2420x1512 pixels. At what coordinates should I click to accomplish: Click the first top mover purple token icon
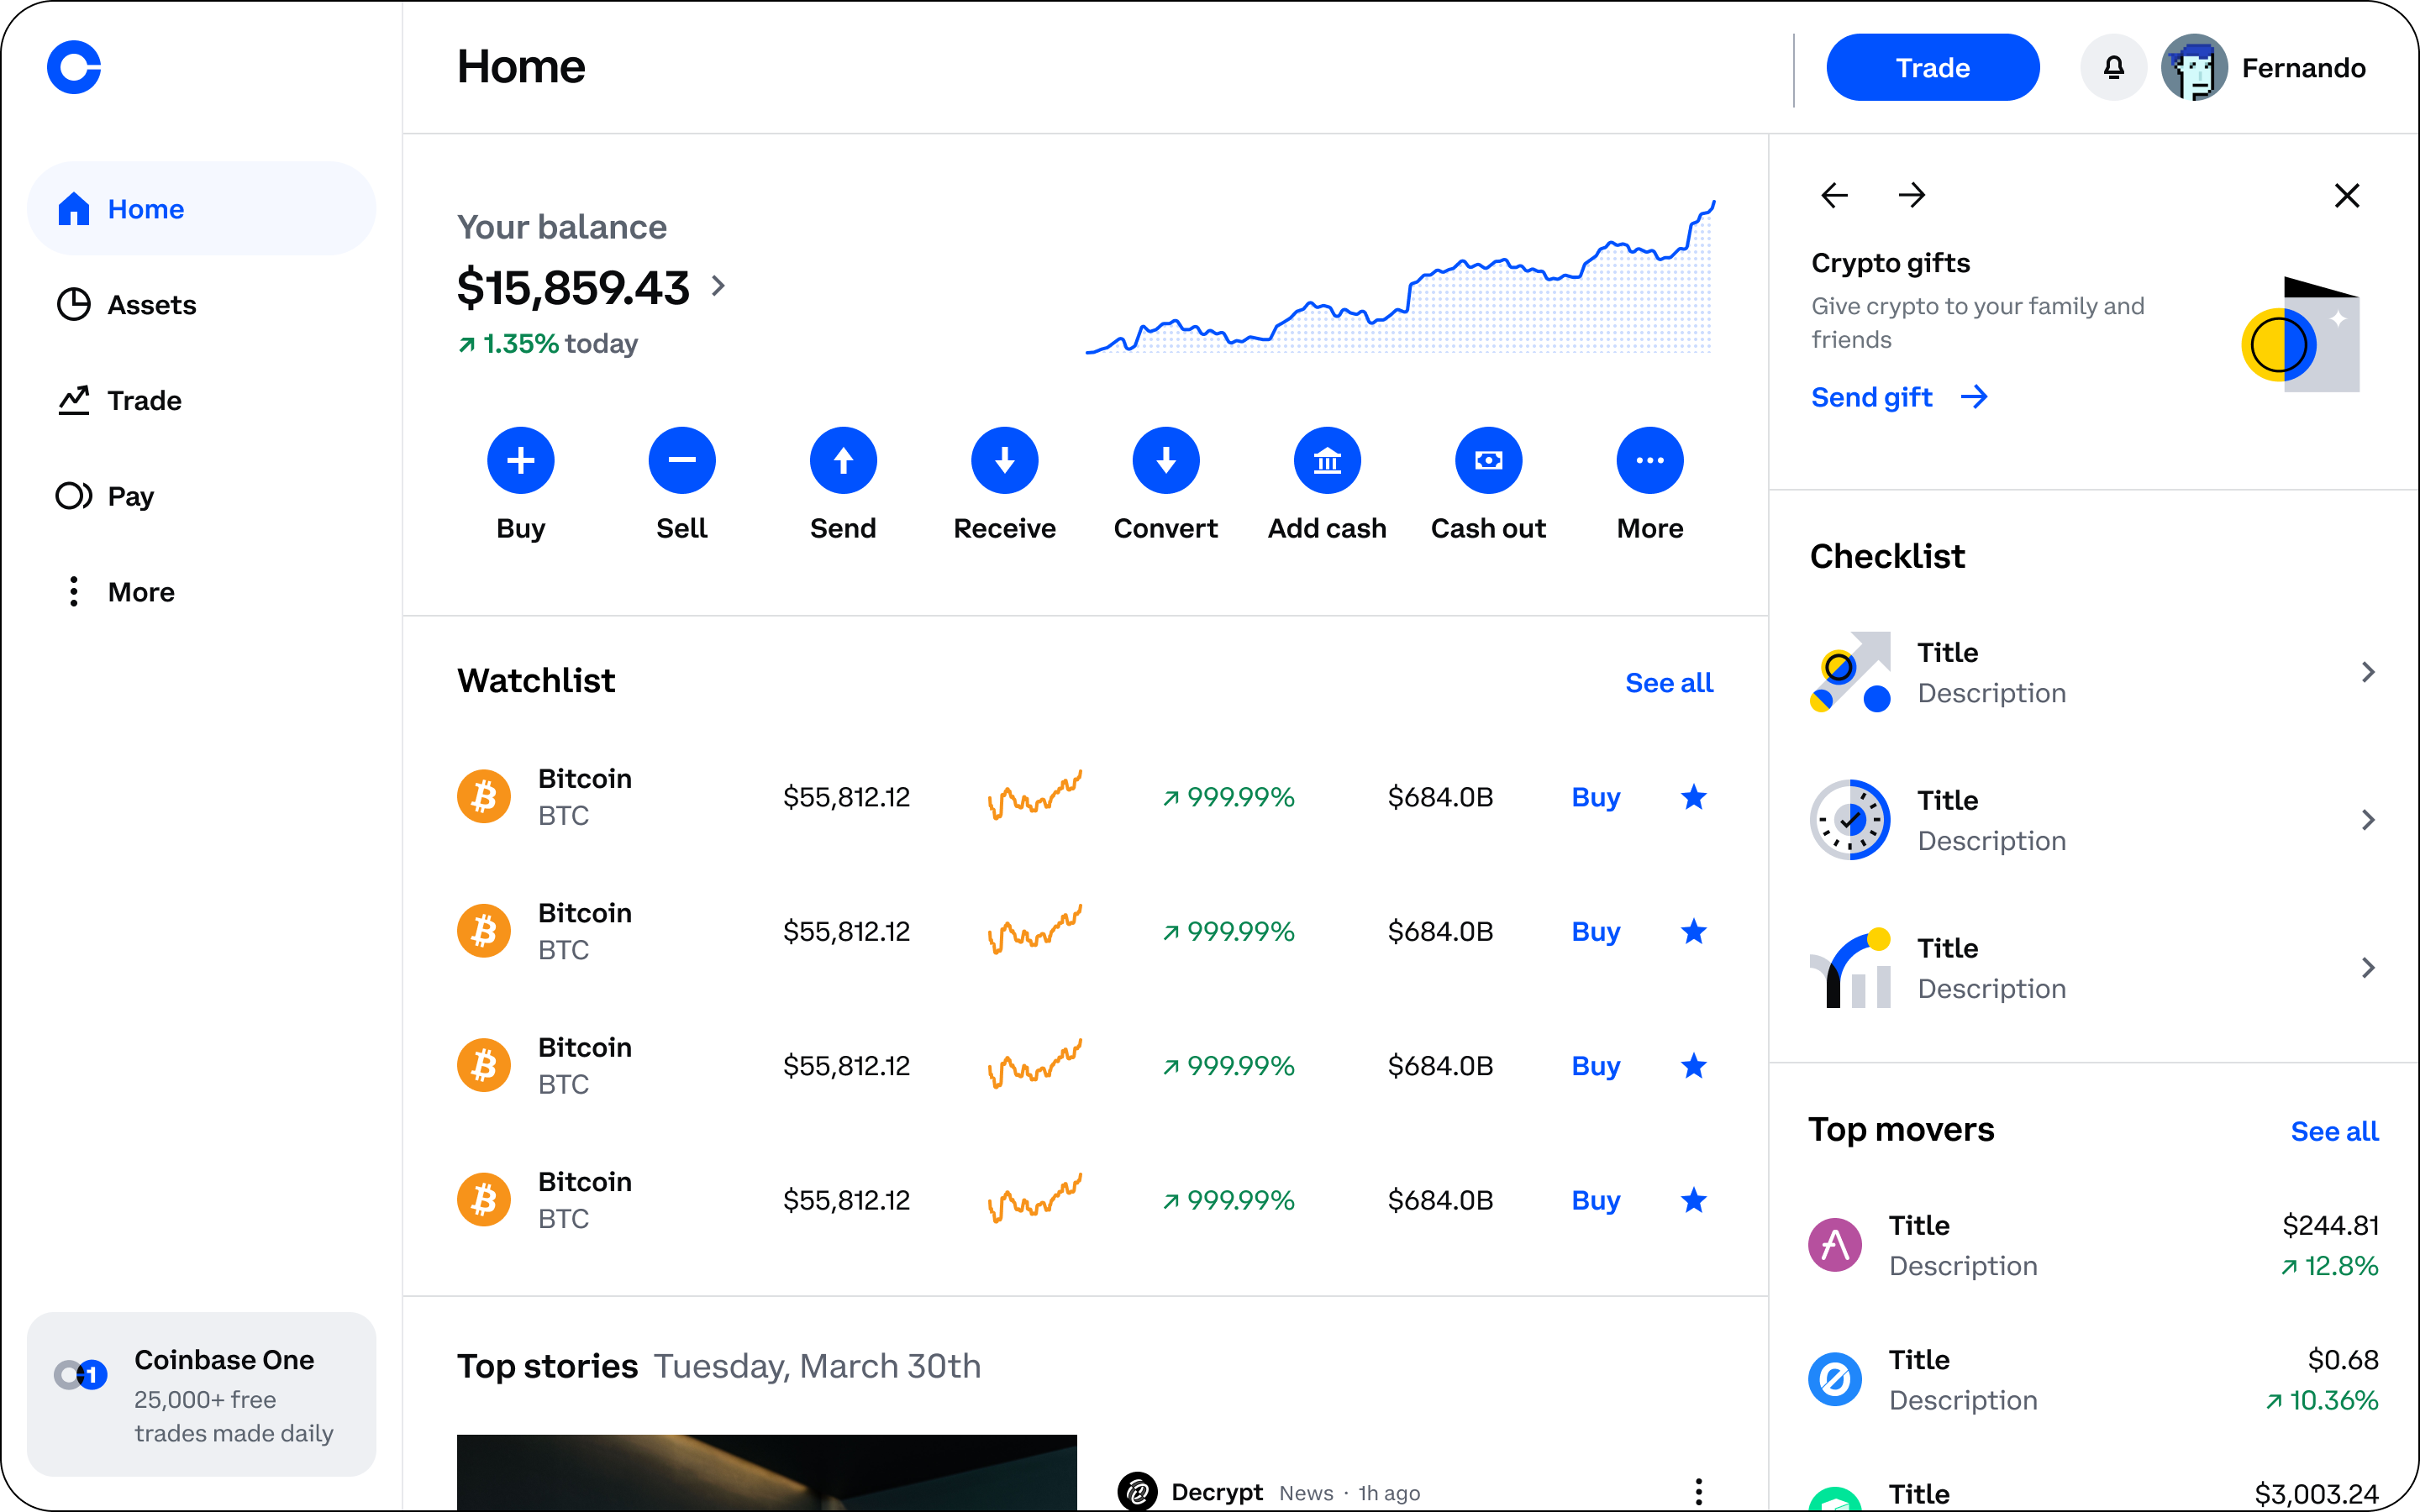(x=1835, y=1245)
